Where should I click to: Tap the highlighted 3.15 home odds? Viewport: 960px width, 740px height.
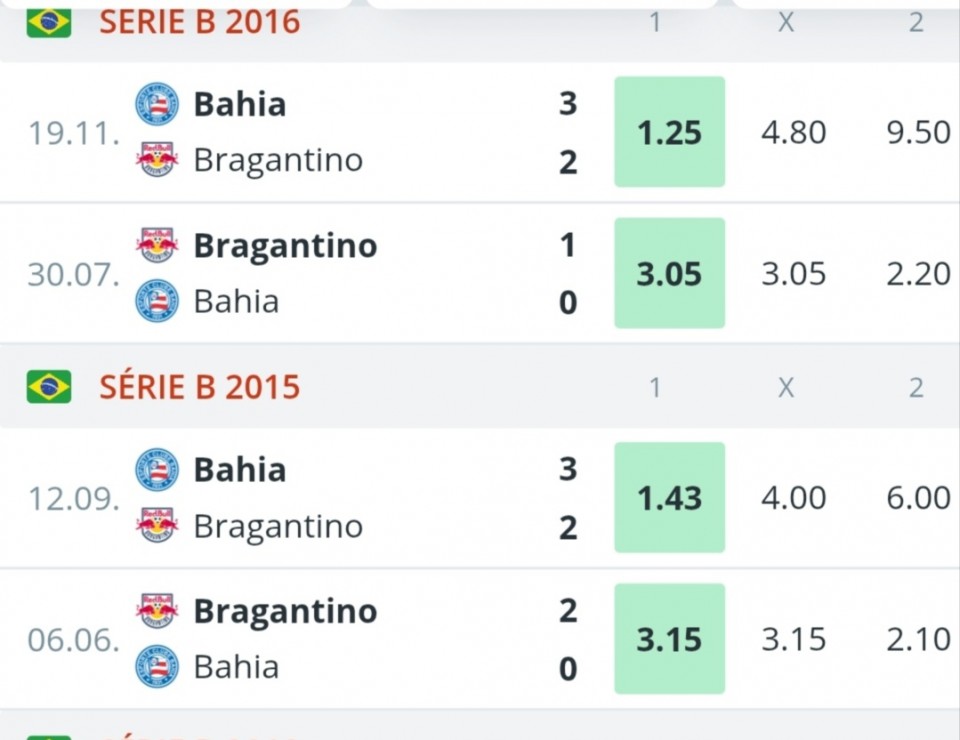click(x=669, y=639)
